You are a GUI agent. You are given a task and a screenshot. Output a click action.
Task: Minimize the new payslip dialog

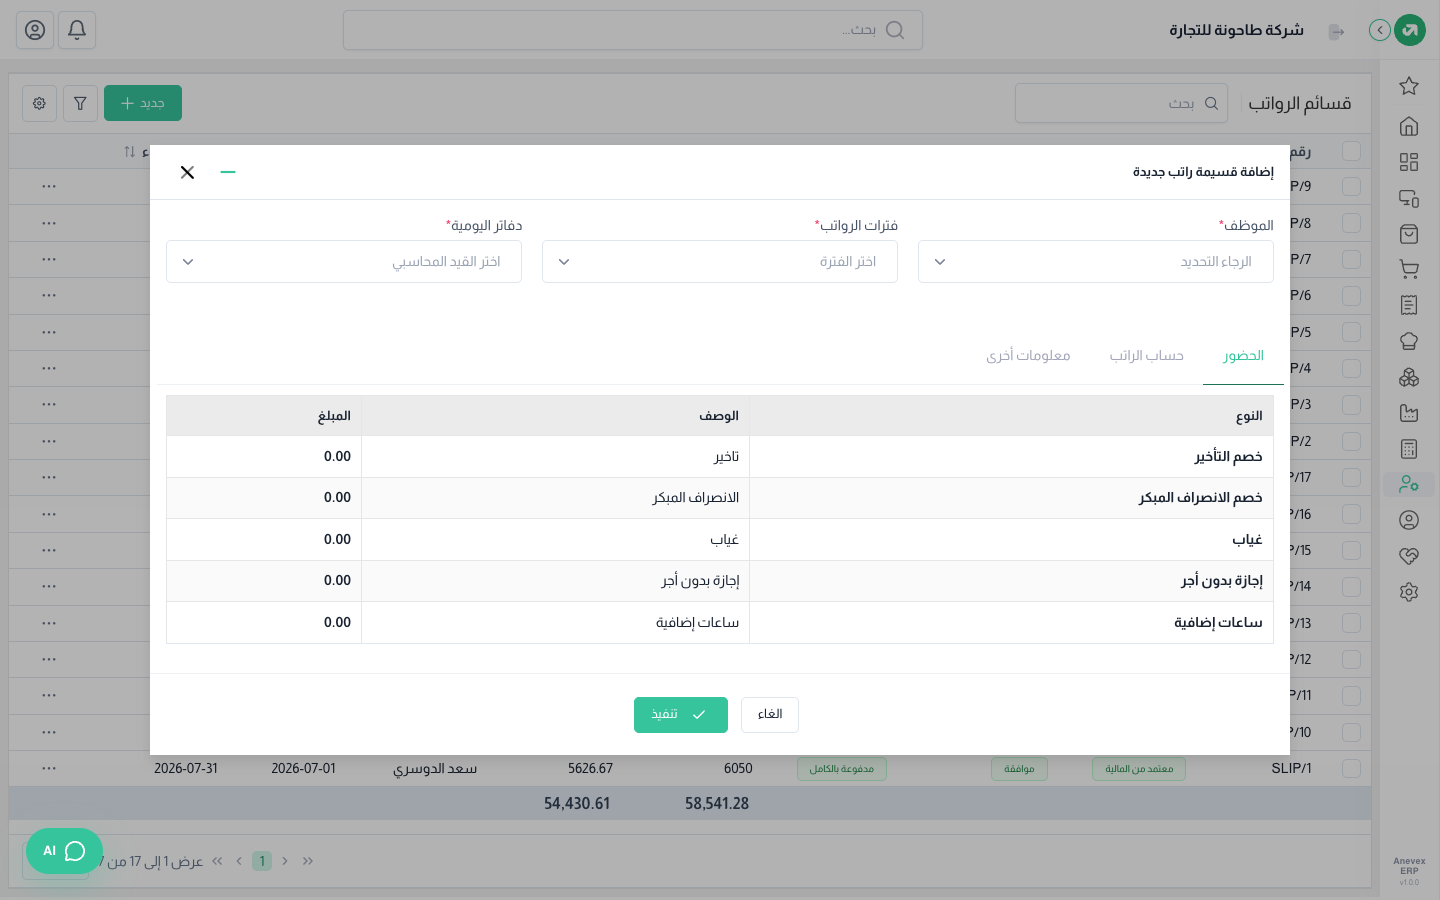(x=228, y=172)
